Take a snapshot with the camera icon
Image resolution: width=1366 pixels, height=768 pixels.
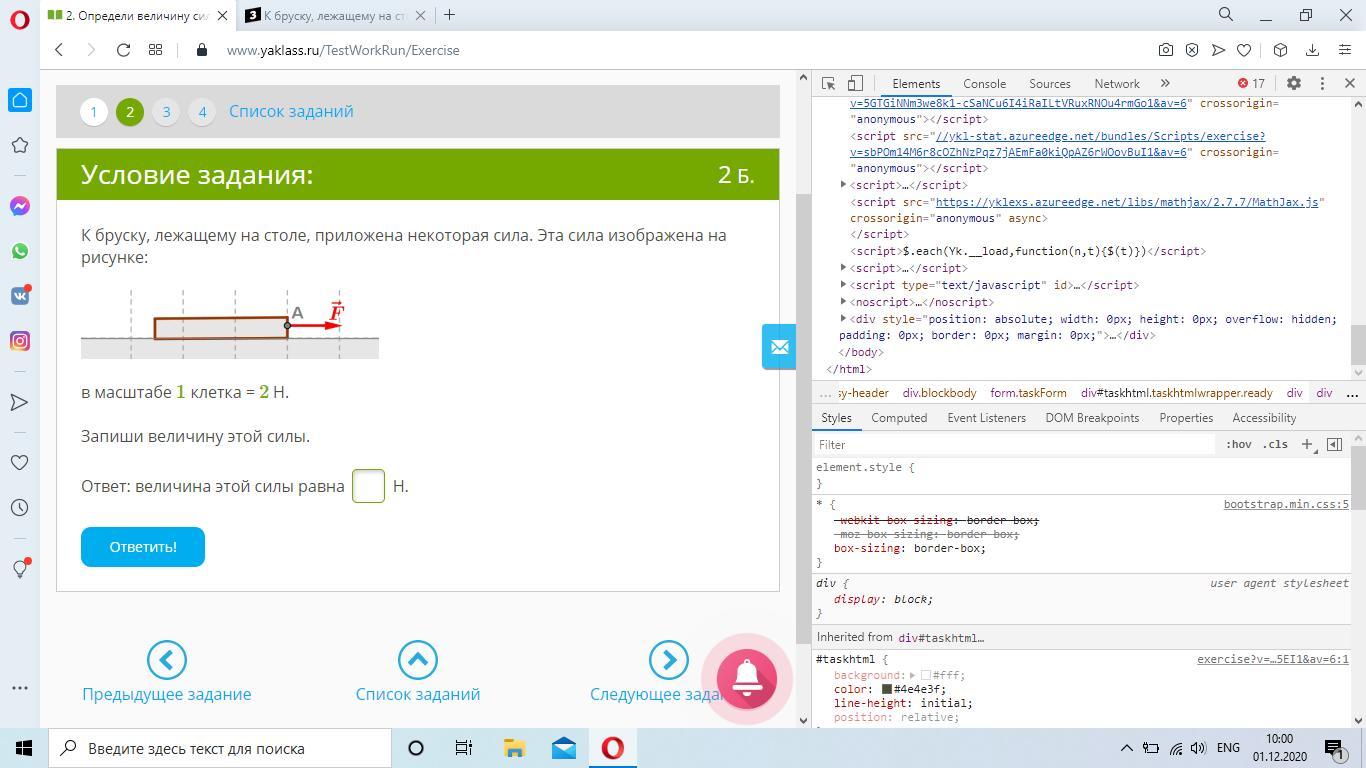click(1166, 50)
